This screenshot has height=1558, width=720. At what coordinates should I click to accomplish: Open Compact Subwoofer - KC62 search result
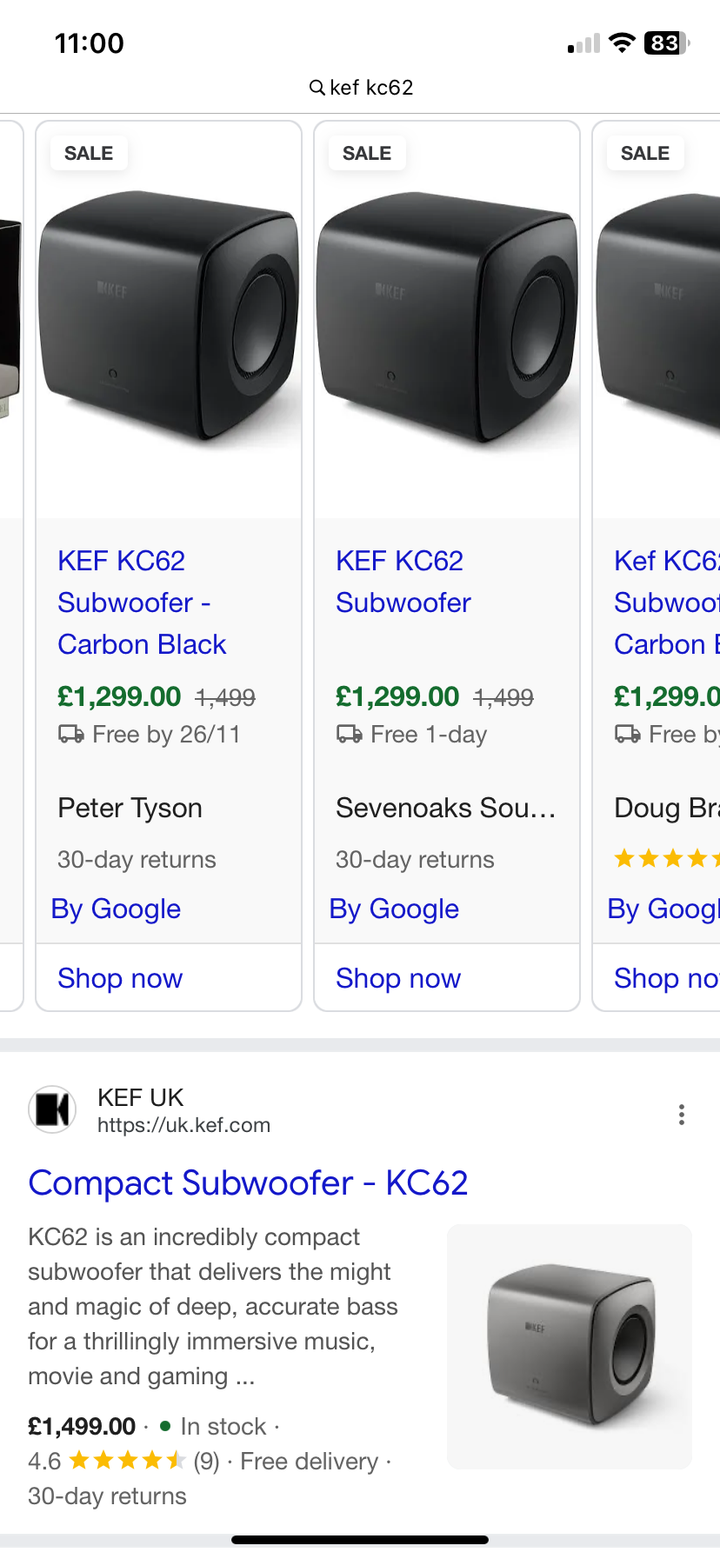(x=248, y=1183)
